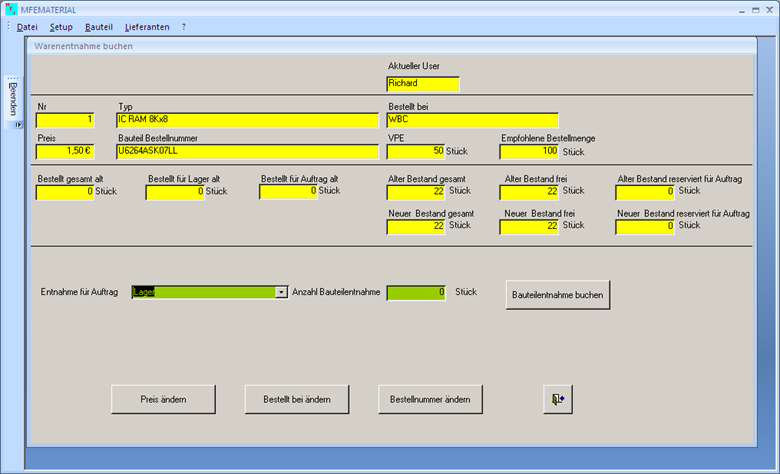780x474 pixels.
Task: Click the Alter Bestand frei field
Action: coord(529,191)
